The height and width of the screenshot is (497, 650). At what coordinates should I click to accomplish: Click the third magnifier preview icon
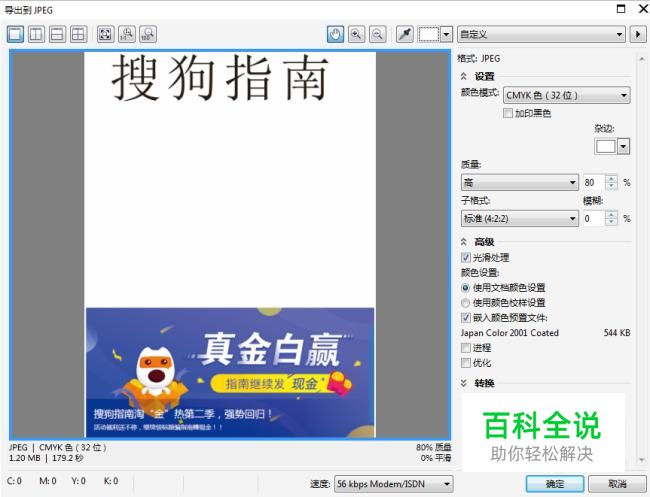click(x=148, y=34)
